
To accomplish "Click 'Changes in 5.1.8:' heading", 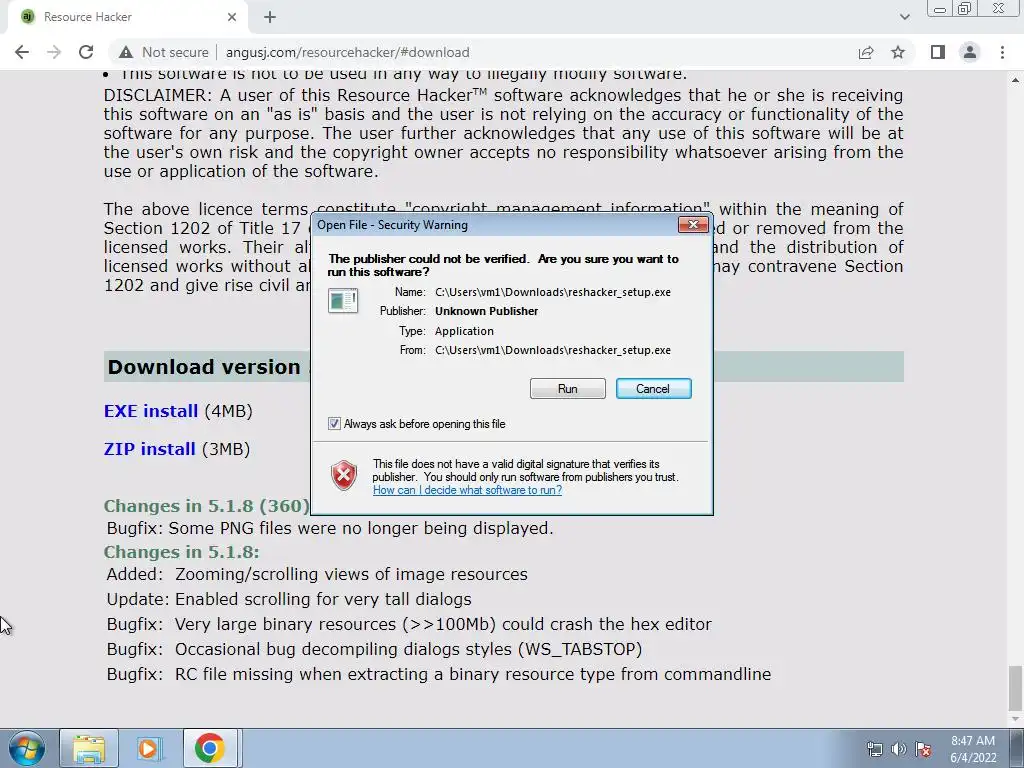I will pos(182,552).
